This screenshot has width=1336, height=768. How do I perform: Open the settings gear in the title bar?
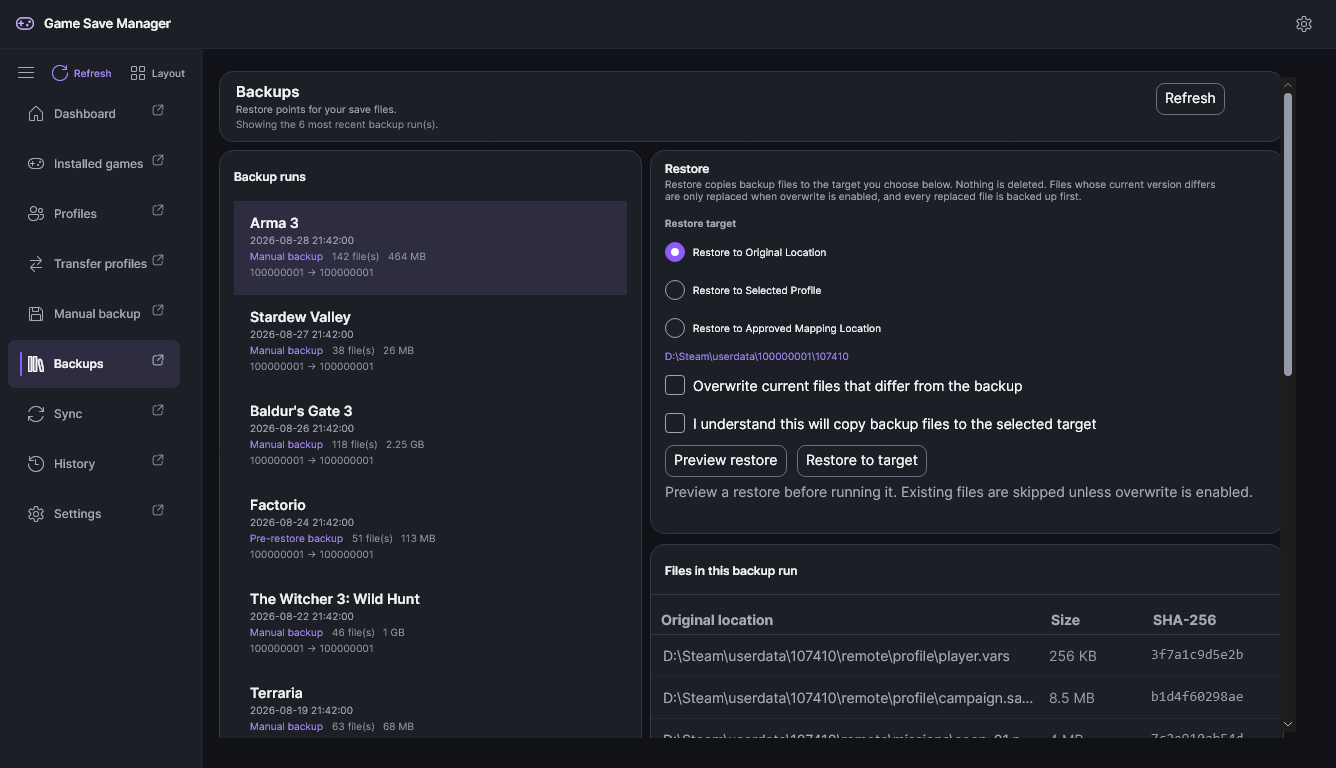click(x=1303, y=24)
